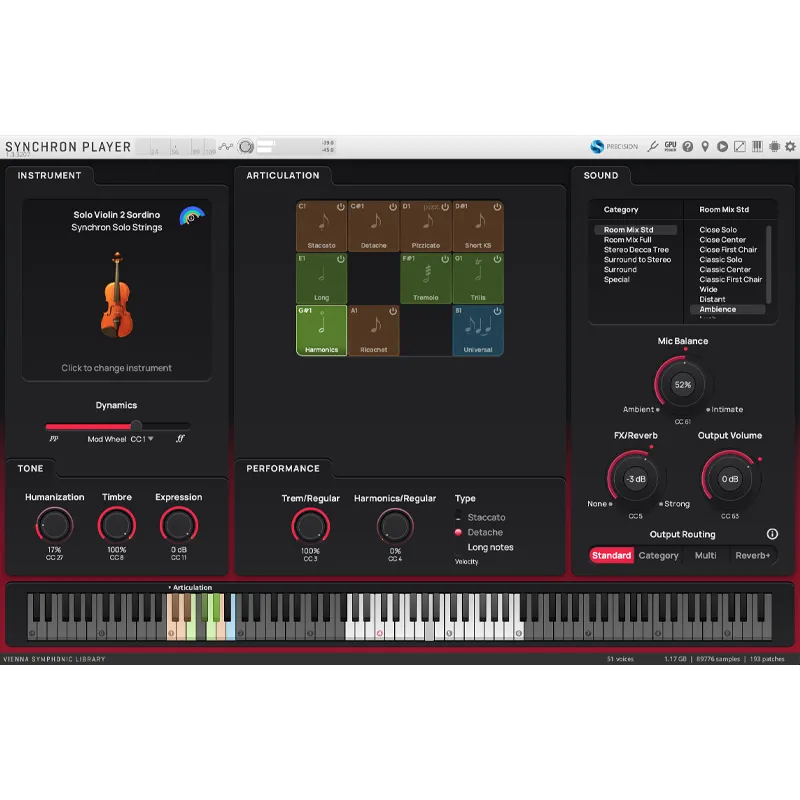800x800 pixels.
Task: Select the Ambience preset
Action: click(727, 309)
